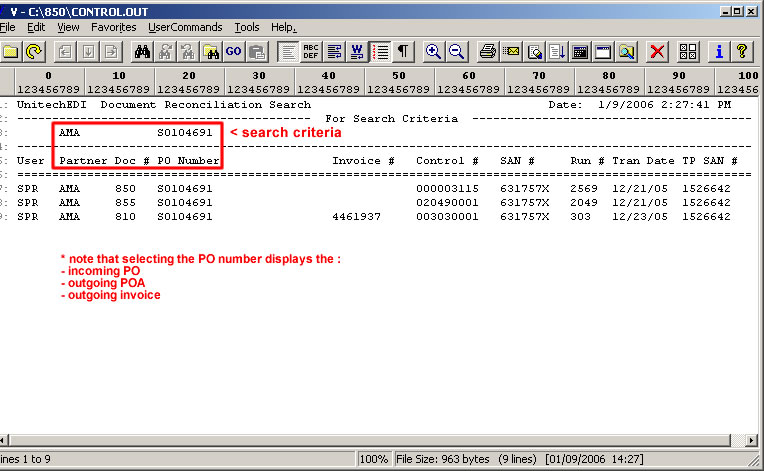Click the printer icon

point(487,51)
